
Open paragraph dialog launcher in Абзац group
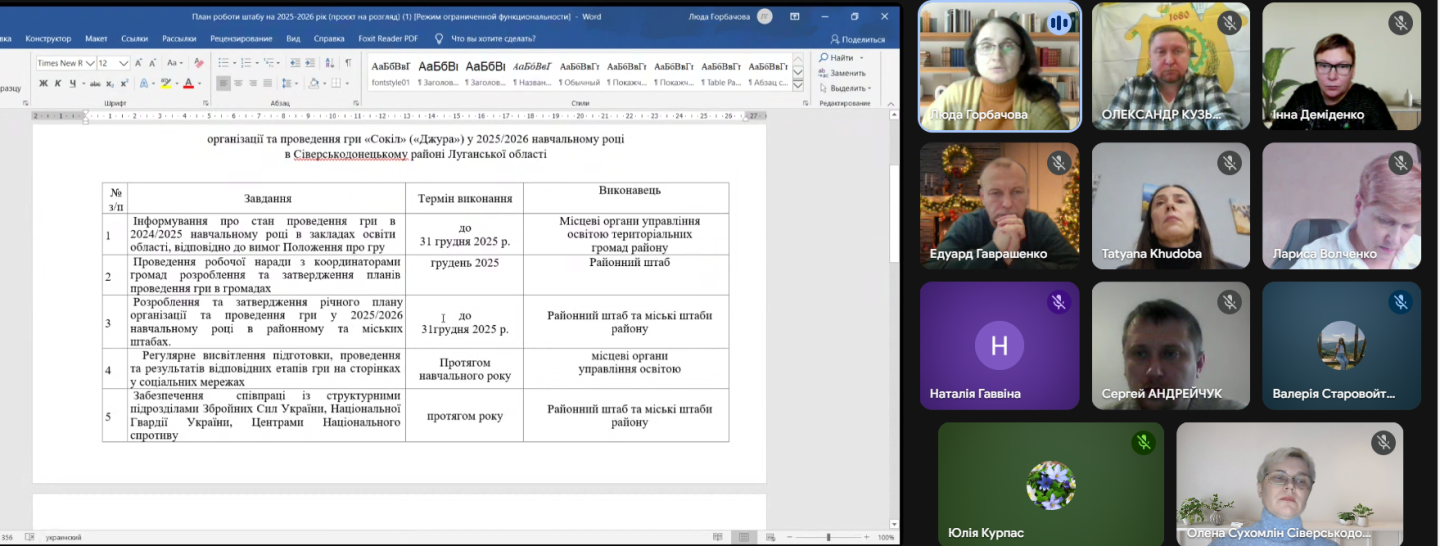[x=356, y=103]
